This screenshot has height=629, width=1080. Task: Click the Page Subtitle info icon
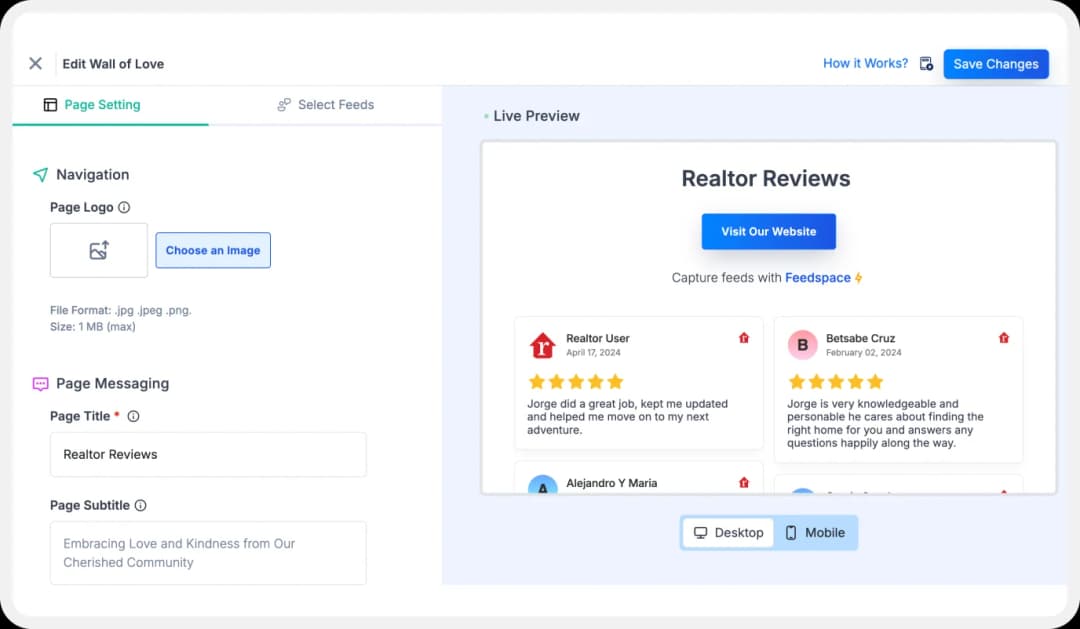140,506
